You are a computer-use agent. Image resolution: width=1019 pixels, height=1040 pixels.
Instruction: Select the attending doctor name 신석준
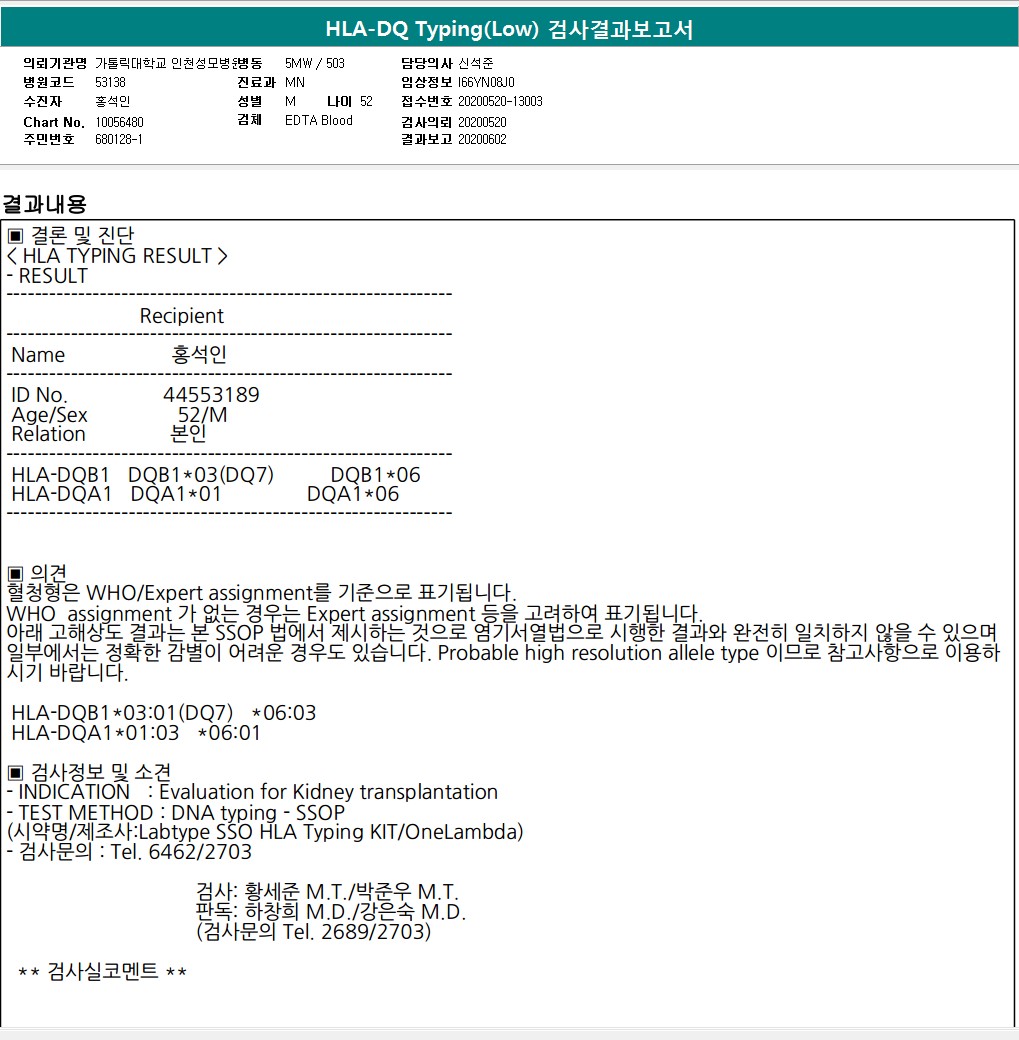click(476, 63)
